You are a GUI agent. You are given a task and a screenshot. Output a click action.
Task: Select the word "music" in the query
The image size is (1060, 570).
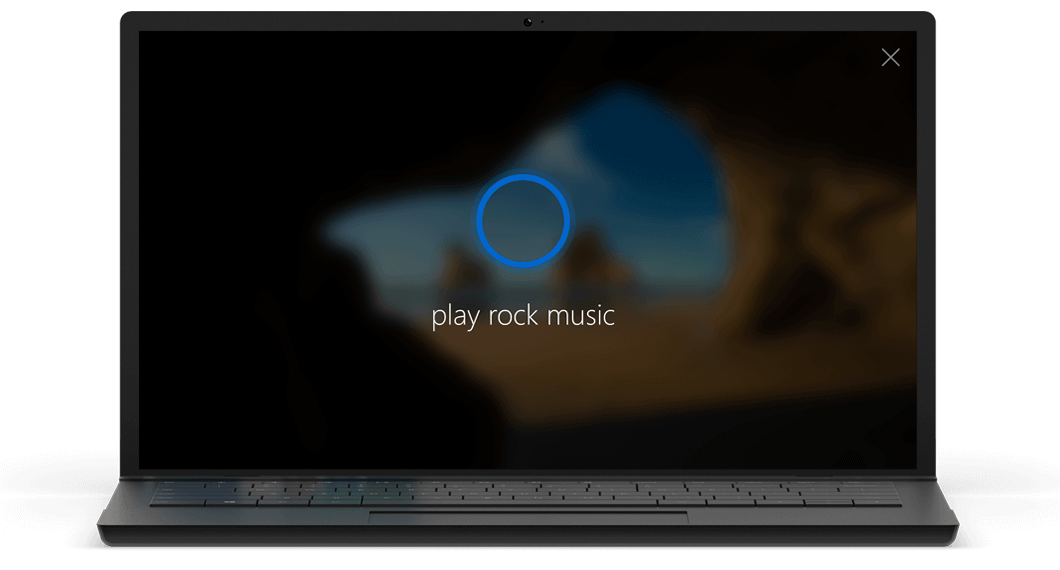click(x=581, y=315)
